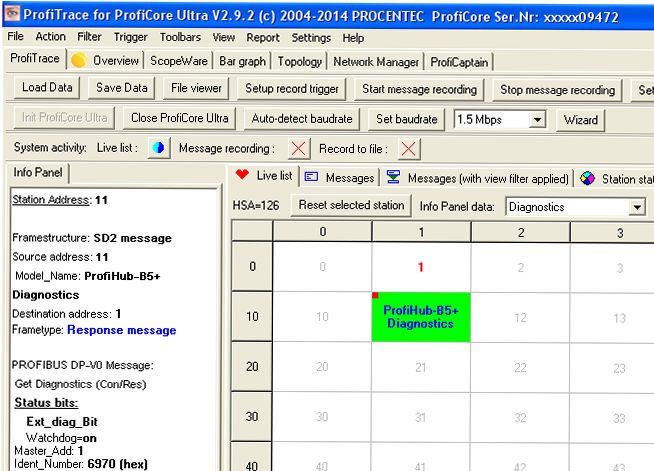Screen dimensions: 654x471
Task: Switch to the Topology tab
Action: pyautogui.click(x=299, y=62)
